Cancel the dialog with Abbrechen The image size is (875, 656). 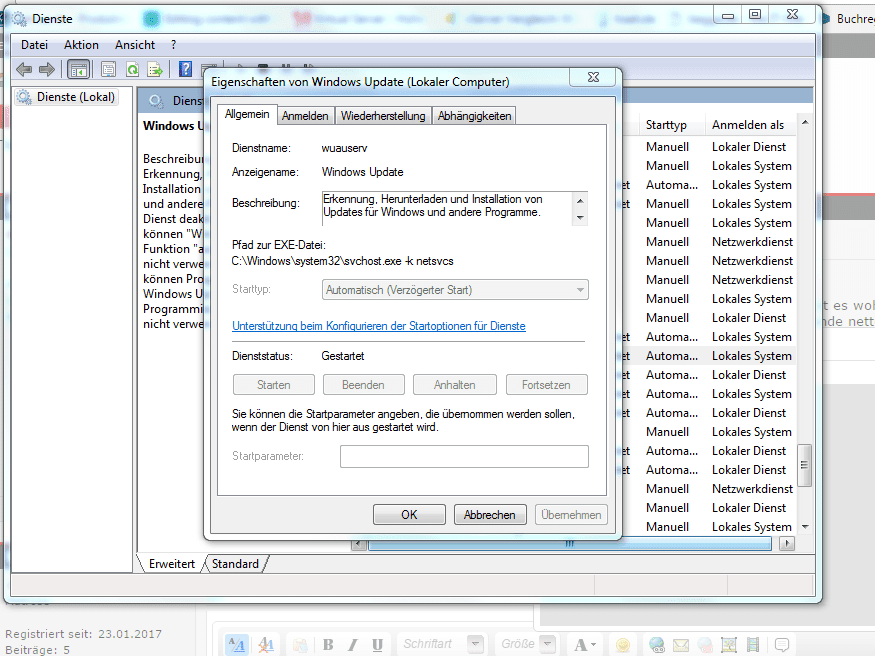489,514
